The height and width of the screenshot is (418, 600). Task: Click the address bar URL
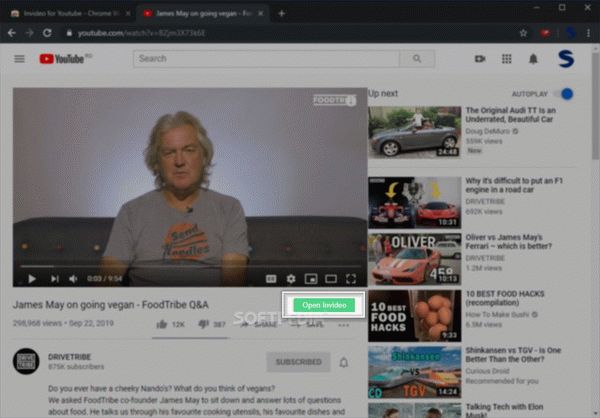[x=142, y=33]
